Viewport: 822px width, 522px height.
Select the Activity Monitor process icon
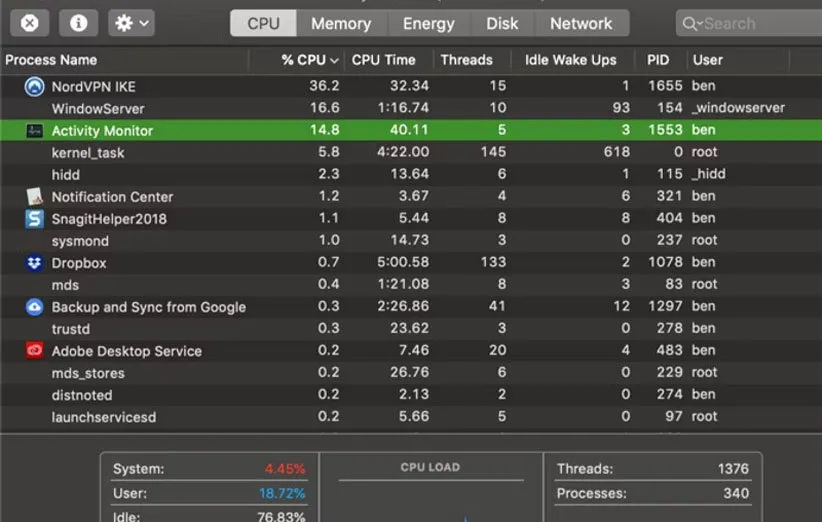(x=35, y=131)
